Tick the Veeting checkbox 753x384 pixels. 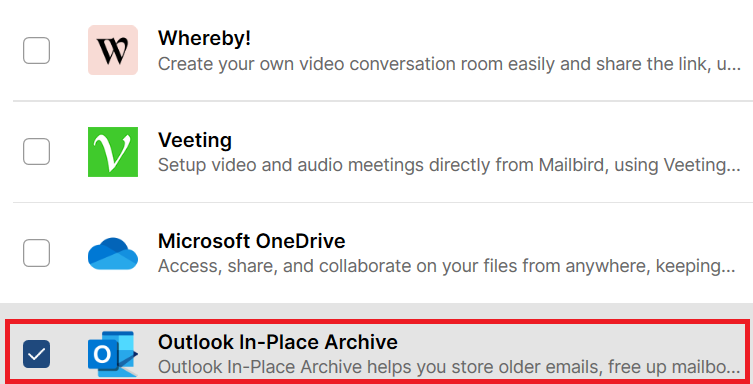pyautogui.click(x=36, y=152)
